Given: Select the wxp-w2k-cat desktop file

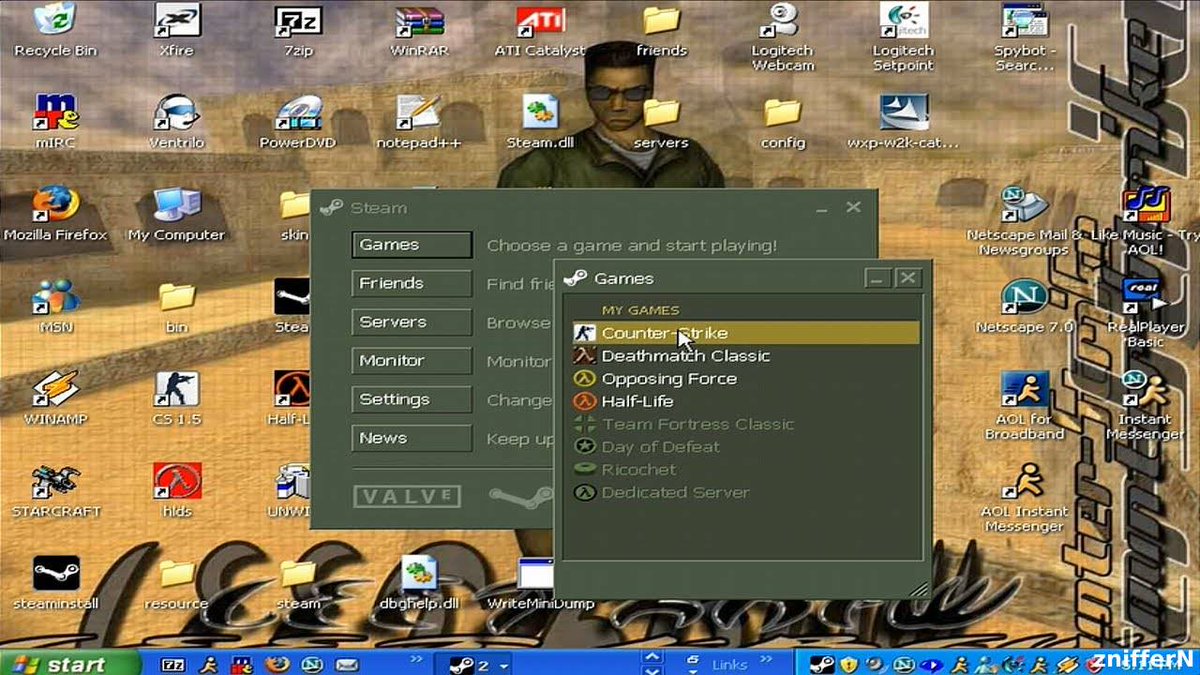Looking at the screenshot, I should [x=903, y=121].
